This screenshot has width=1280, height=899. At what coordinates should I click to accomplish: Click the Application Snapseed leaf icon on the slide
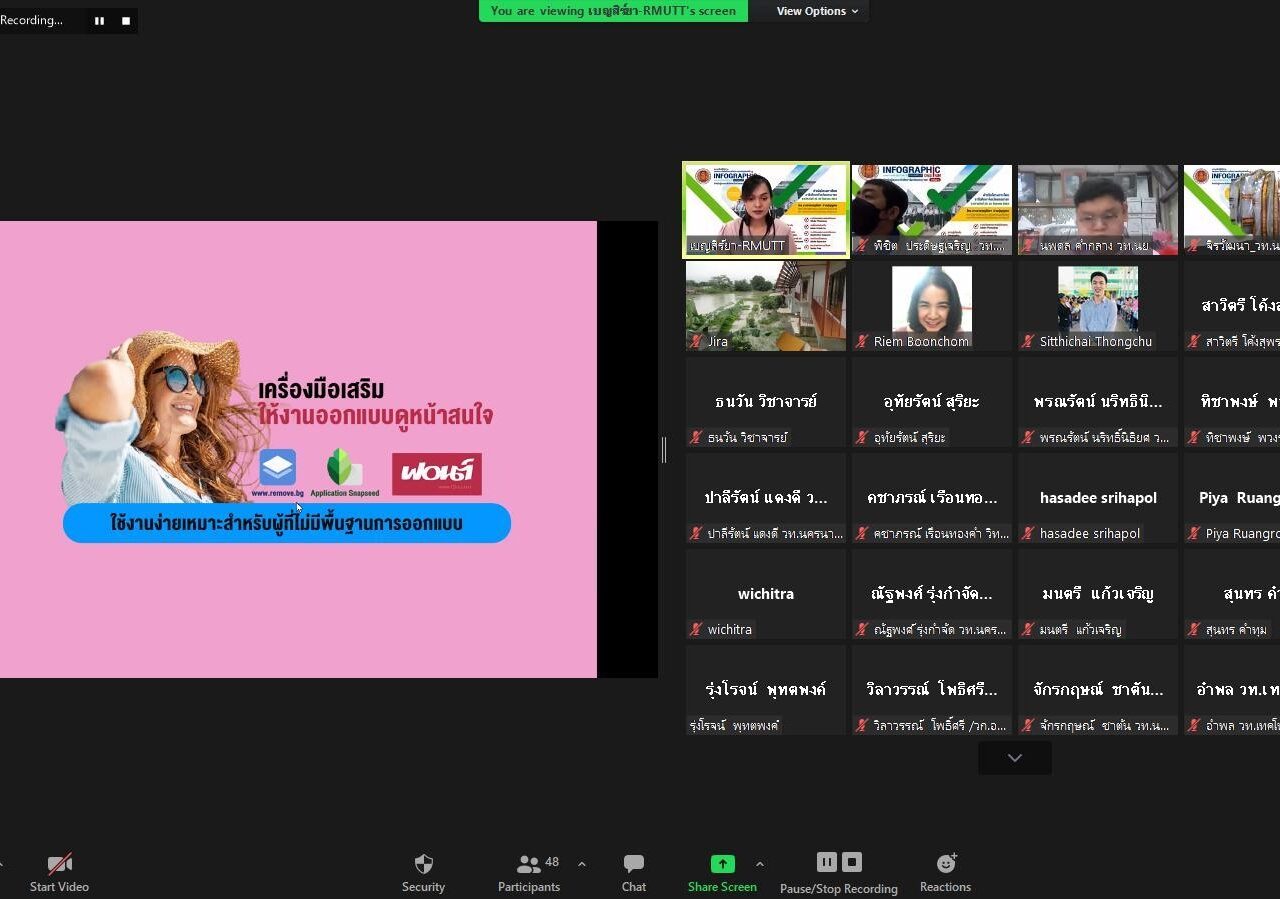tap(344, 467)
